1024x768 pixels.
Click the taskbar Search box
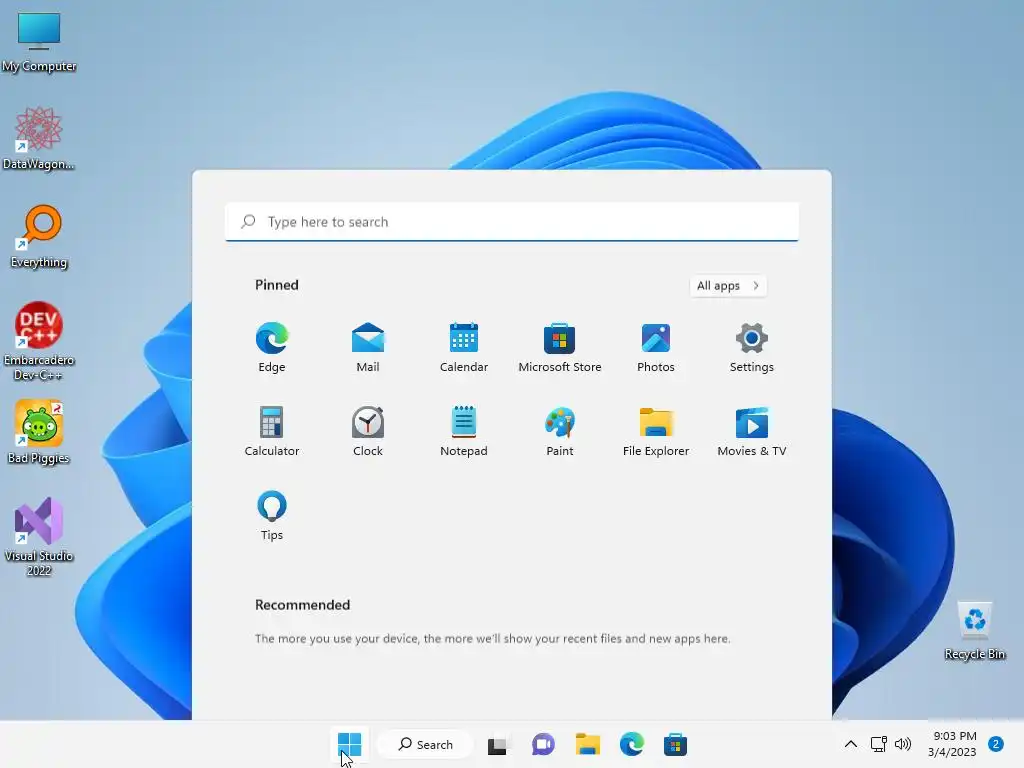[425, 744]
